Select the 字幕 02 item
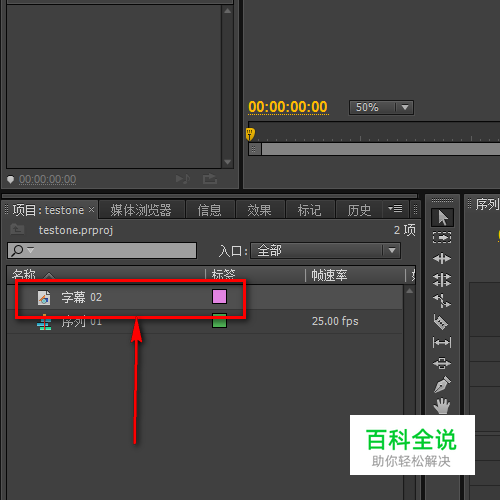This screenshot has width=500, height=500. pos(205,297)
